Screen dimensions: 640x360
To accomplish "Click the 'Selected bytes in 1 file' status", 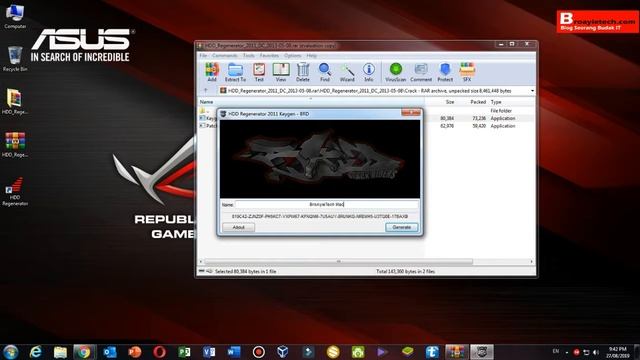I will click(x=245, y=271).
